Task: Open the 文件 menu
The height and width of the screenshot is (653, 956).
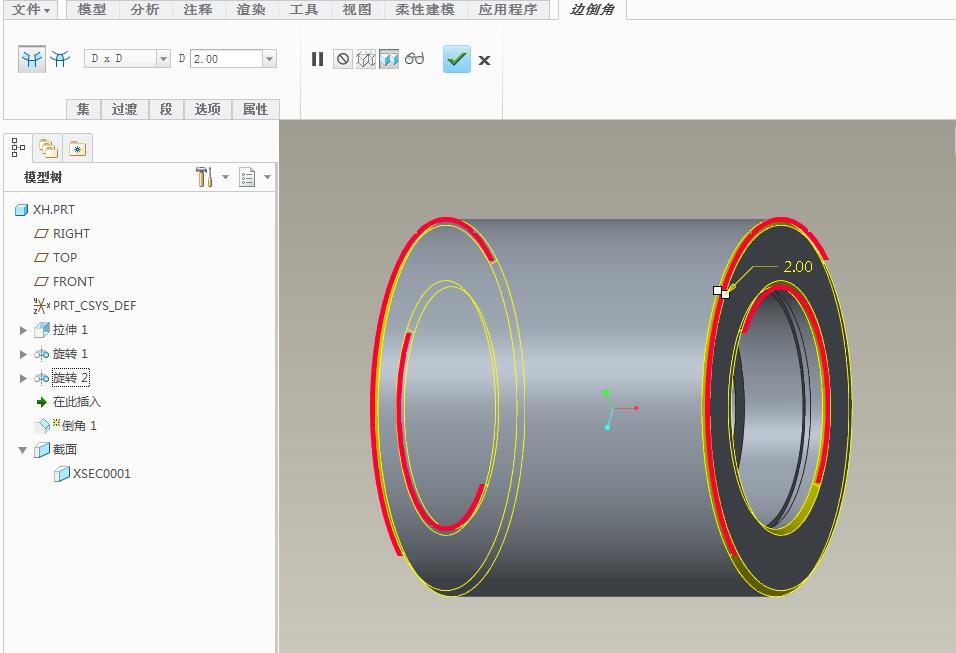Action: pyautogui.click(x=30, y=10)
